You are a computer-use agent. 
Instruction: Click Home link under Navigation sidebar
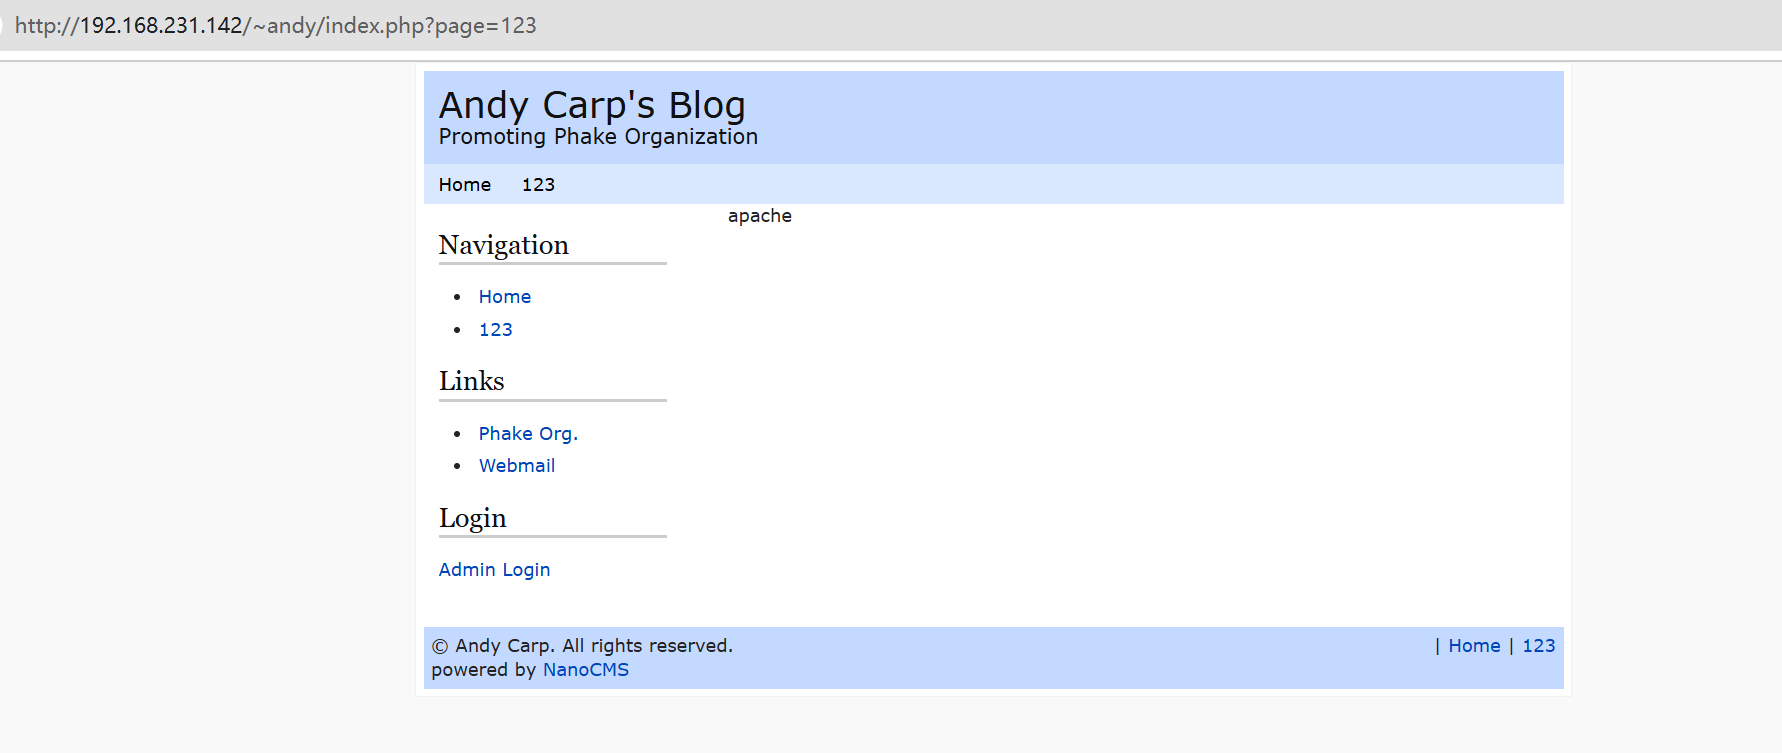(x=505, y=297)
